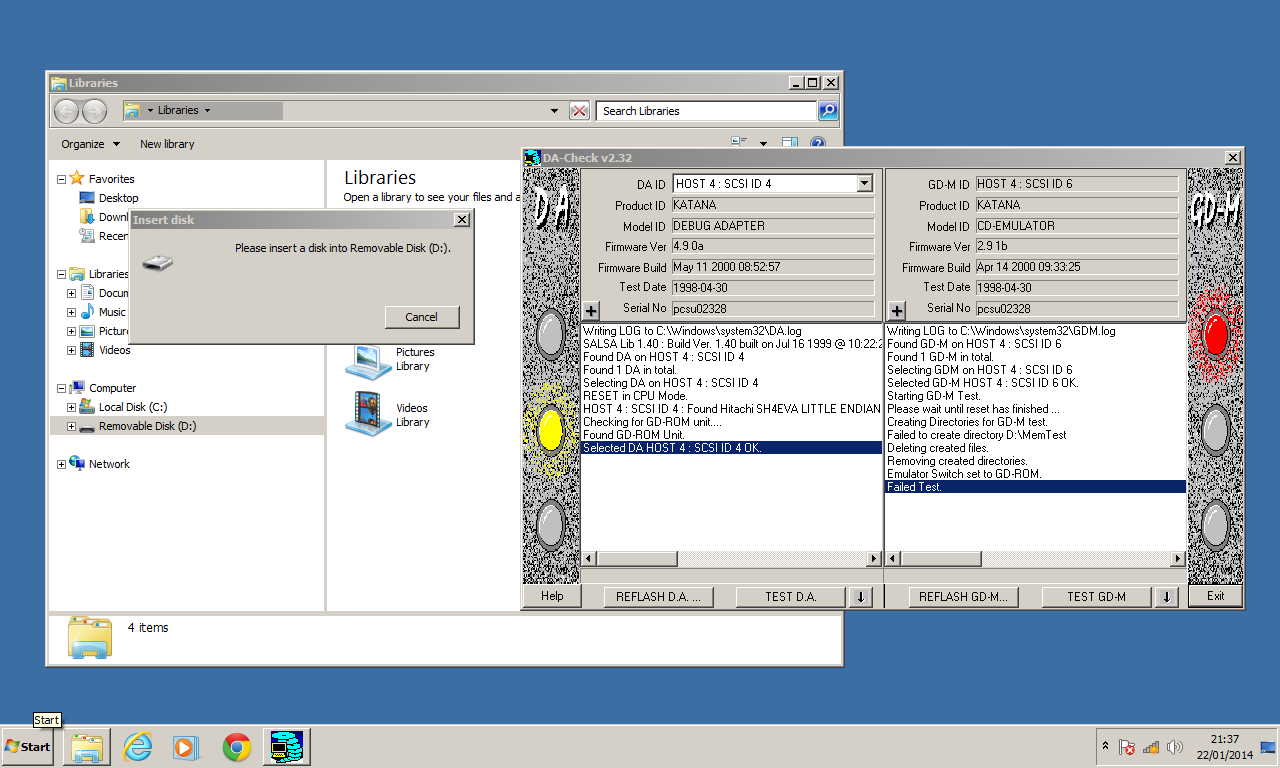The image size is (1280, 768).
Task: Close the Insert disk dialog
Action: 461,219
